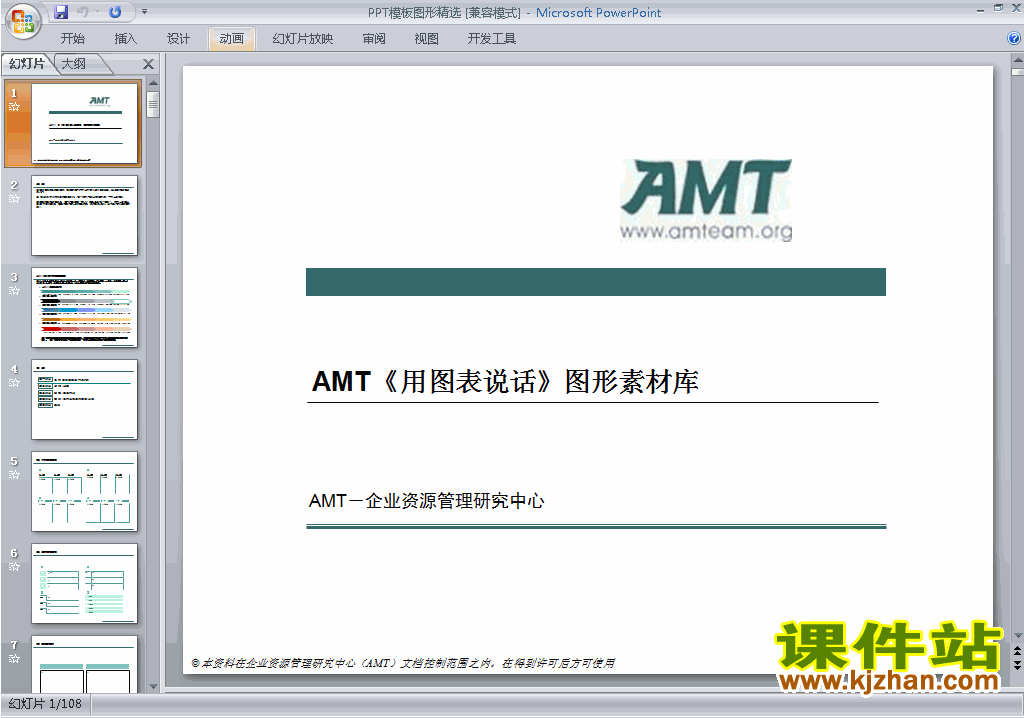Select slide 2 thumbnail
Image resolution: width=1024 pixels, height=718 pixels.
(84, 215)
